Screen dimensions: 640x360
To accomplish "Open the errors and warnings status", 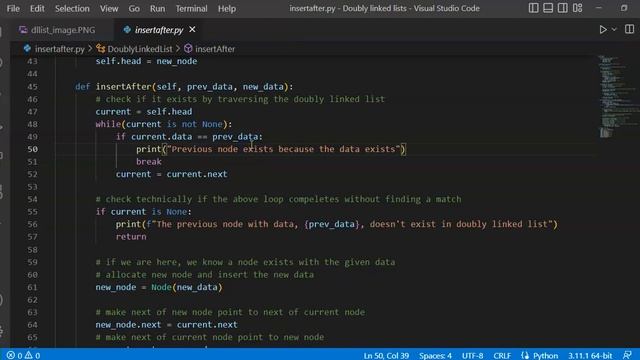I will tap(23, 355).
